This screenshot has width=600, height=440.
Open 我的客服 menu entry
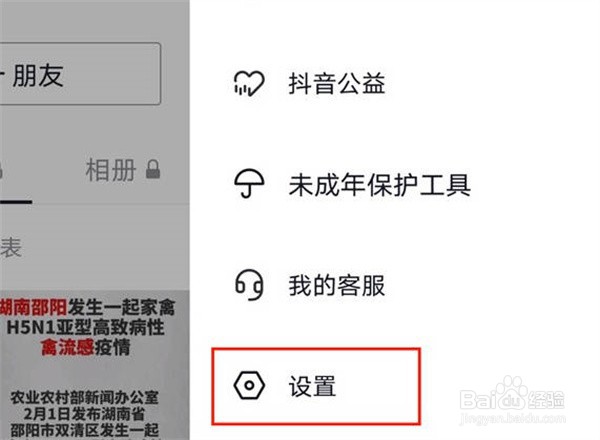(337, 285)
